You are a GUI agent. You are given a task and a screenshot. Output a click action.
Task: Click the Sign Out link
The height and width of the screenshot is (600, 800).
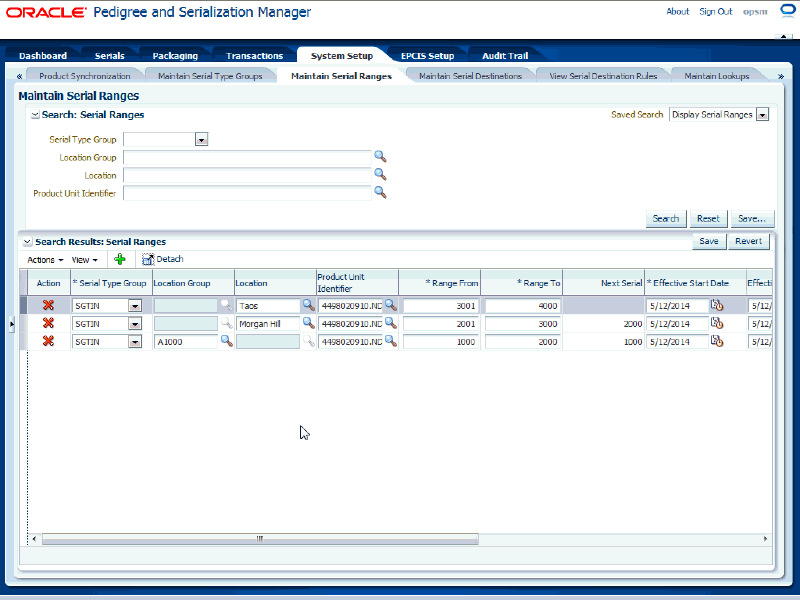pyautogui.click(x=715, y=11)
